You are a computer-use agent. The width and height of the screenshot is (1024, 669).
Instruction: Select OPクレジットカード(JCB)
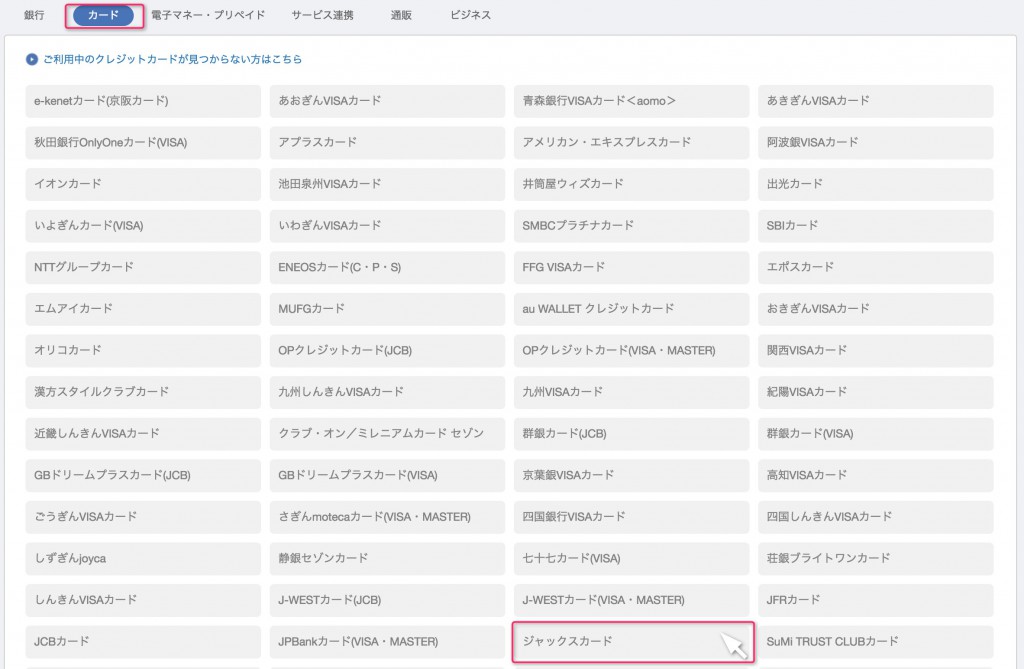pos(387,351)
